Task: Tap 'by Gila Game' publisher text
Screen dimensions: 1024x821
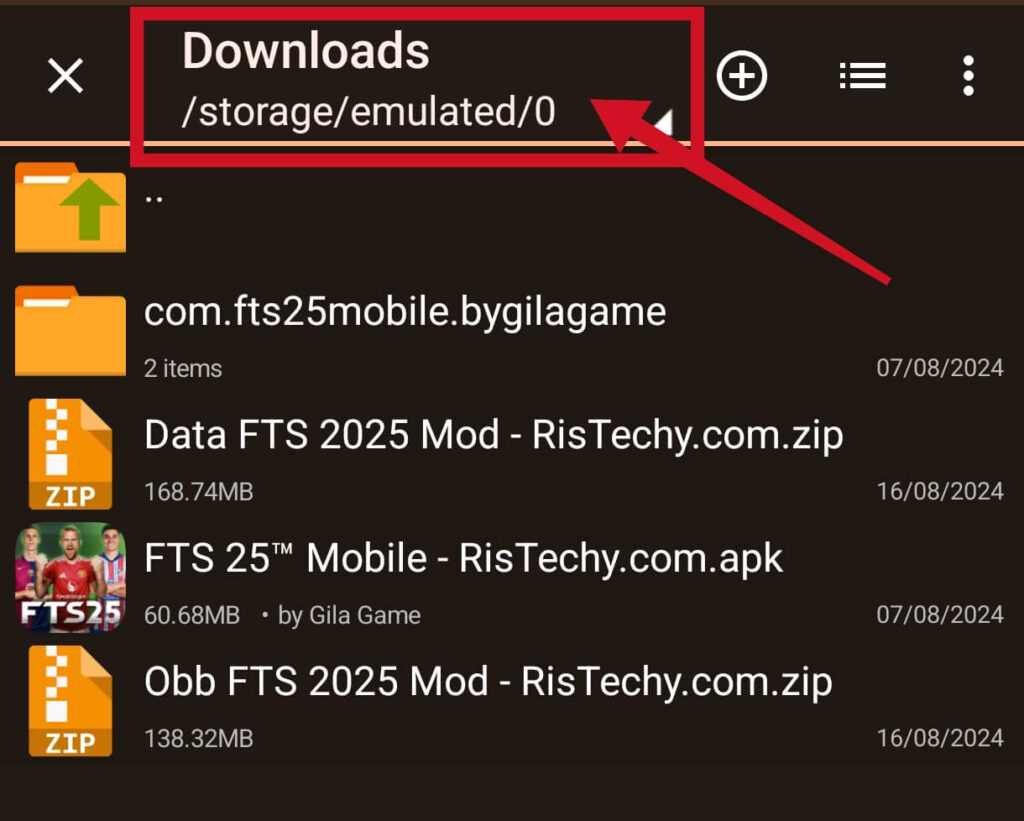Action: (349, 616)
